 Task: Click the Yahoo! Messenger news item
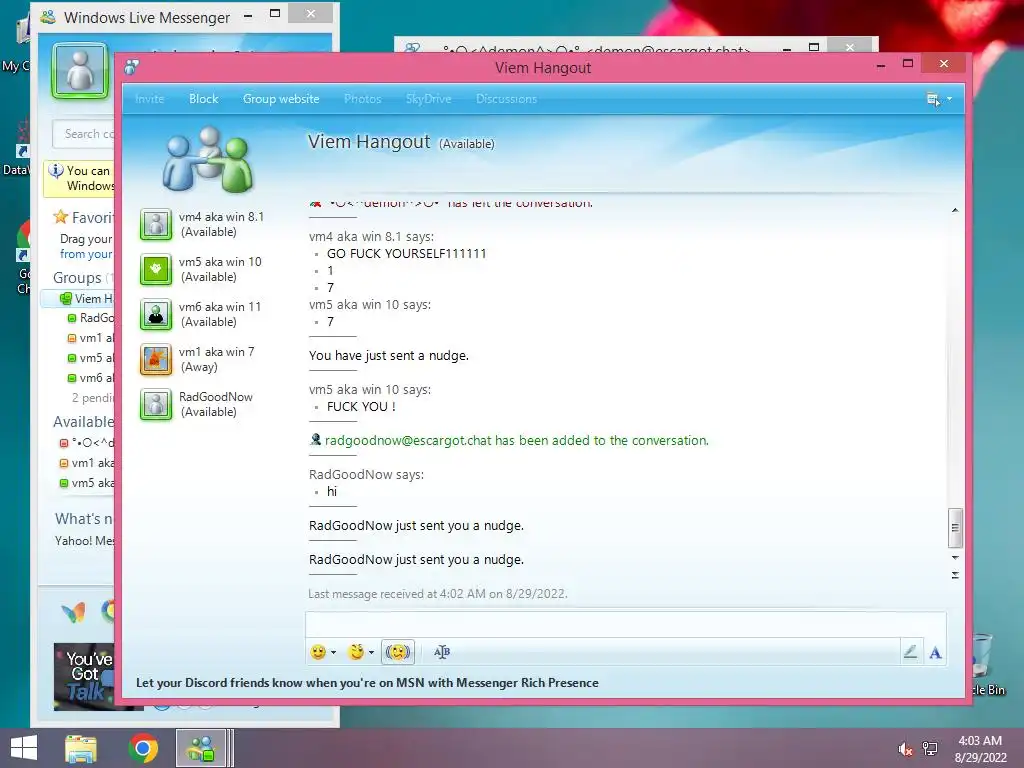[85, 541]
